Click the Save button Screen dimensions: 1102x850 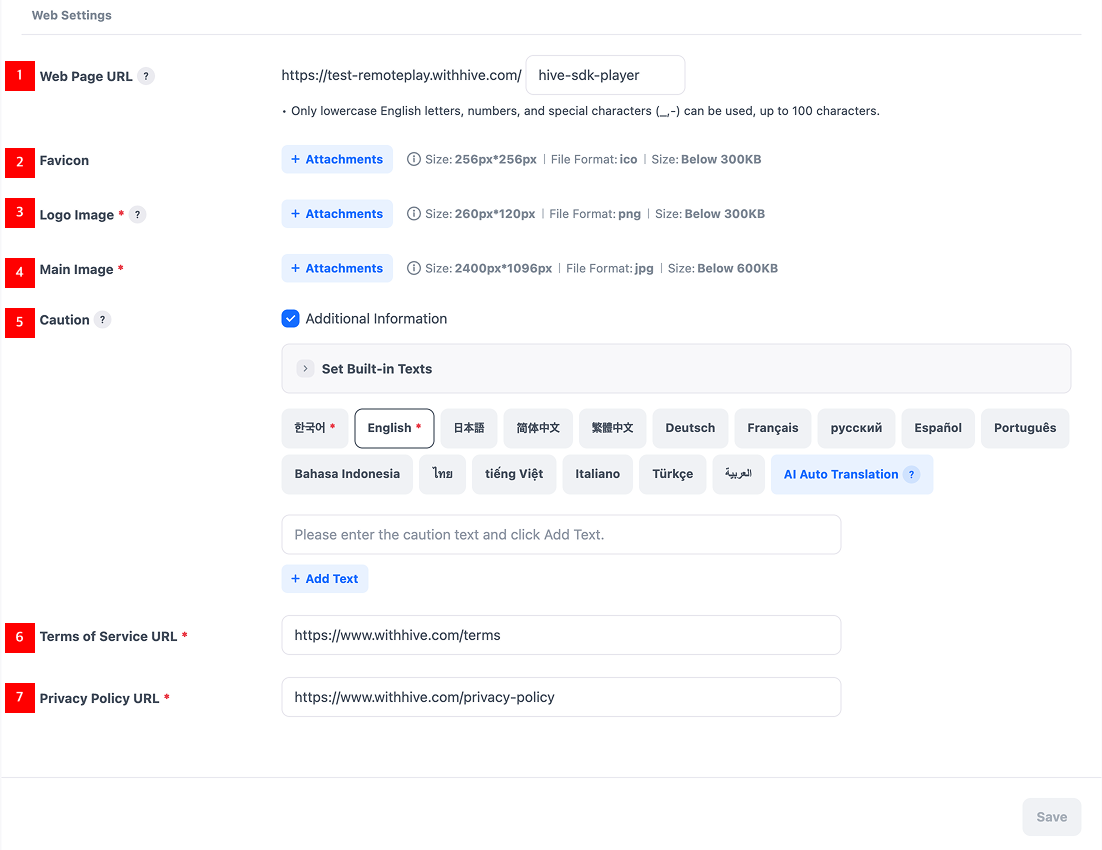[x=1051, y=817]
